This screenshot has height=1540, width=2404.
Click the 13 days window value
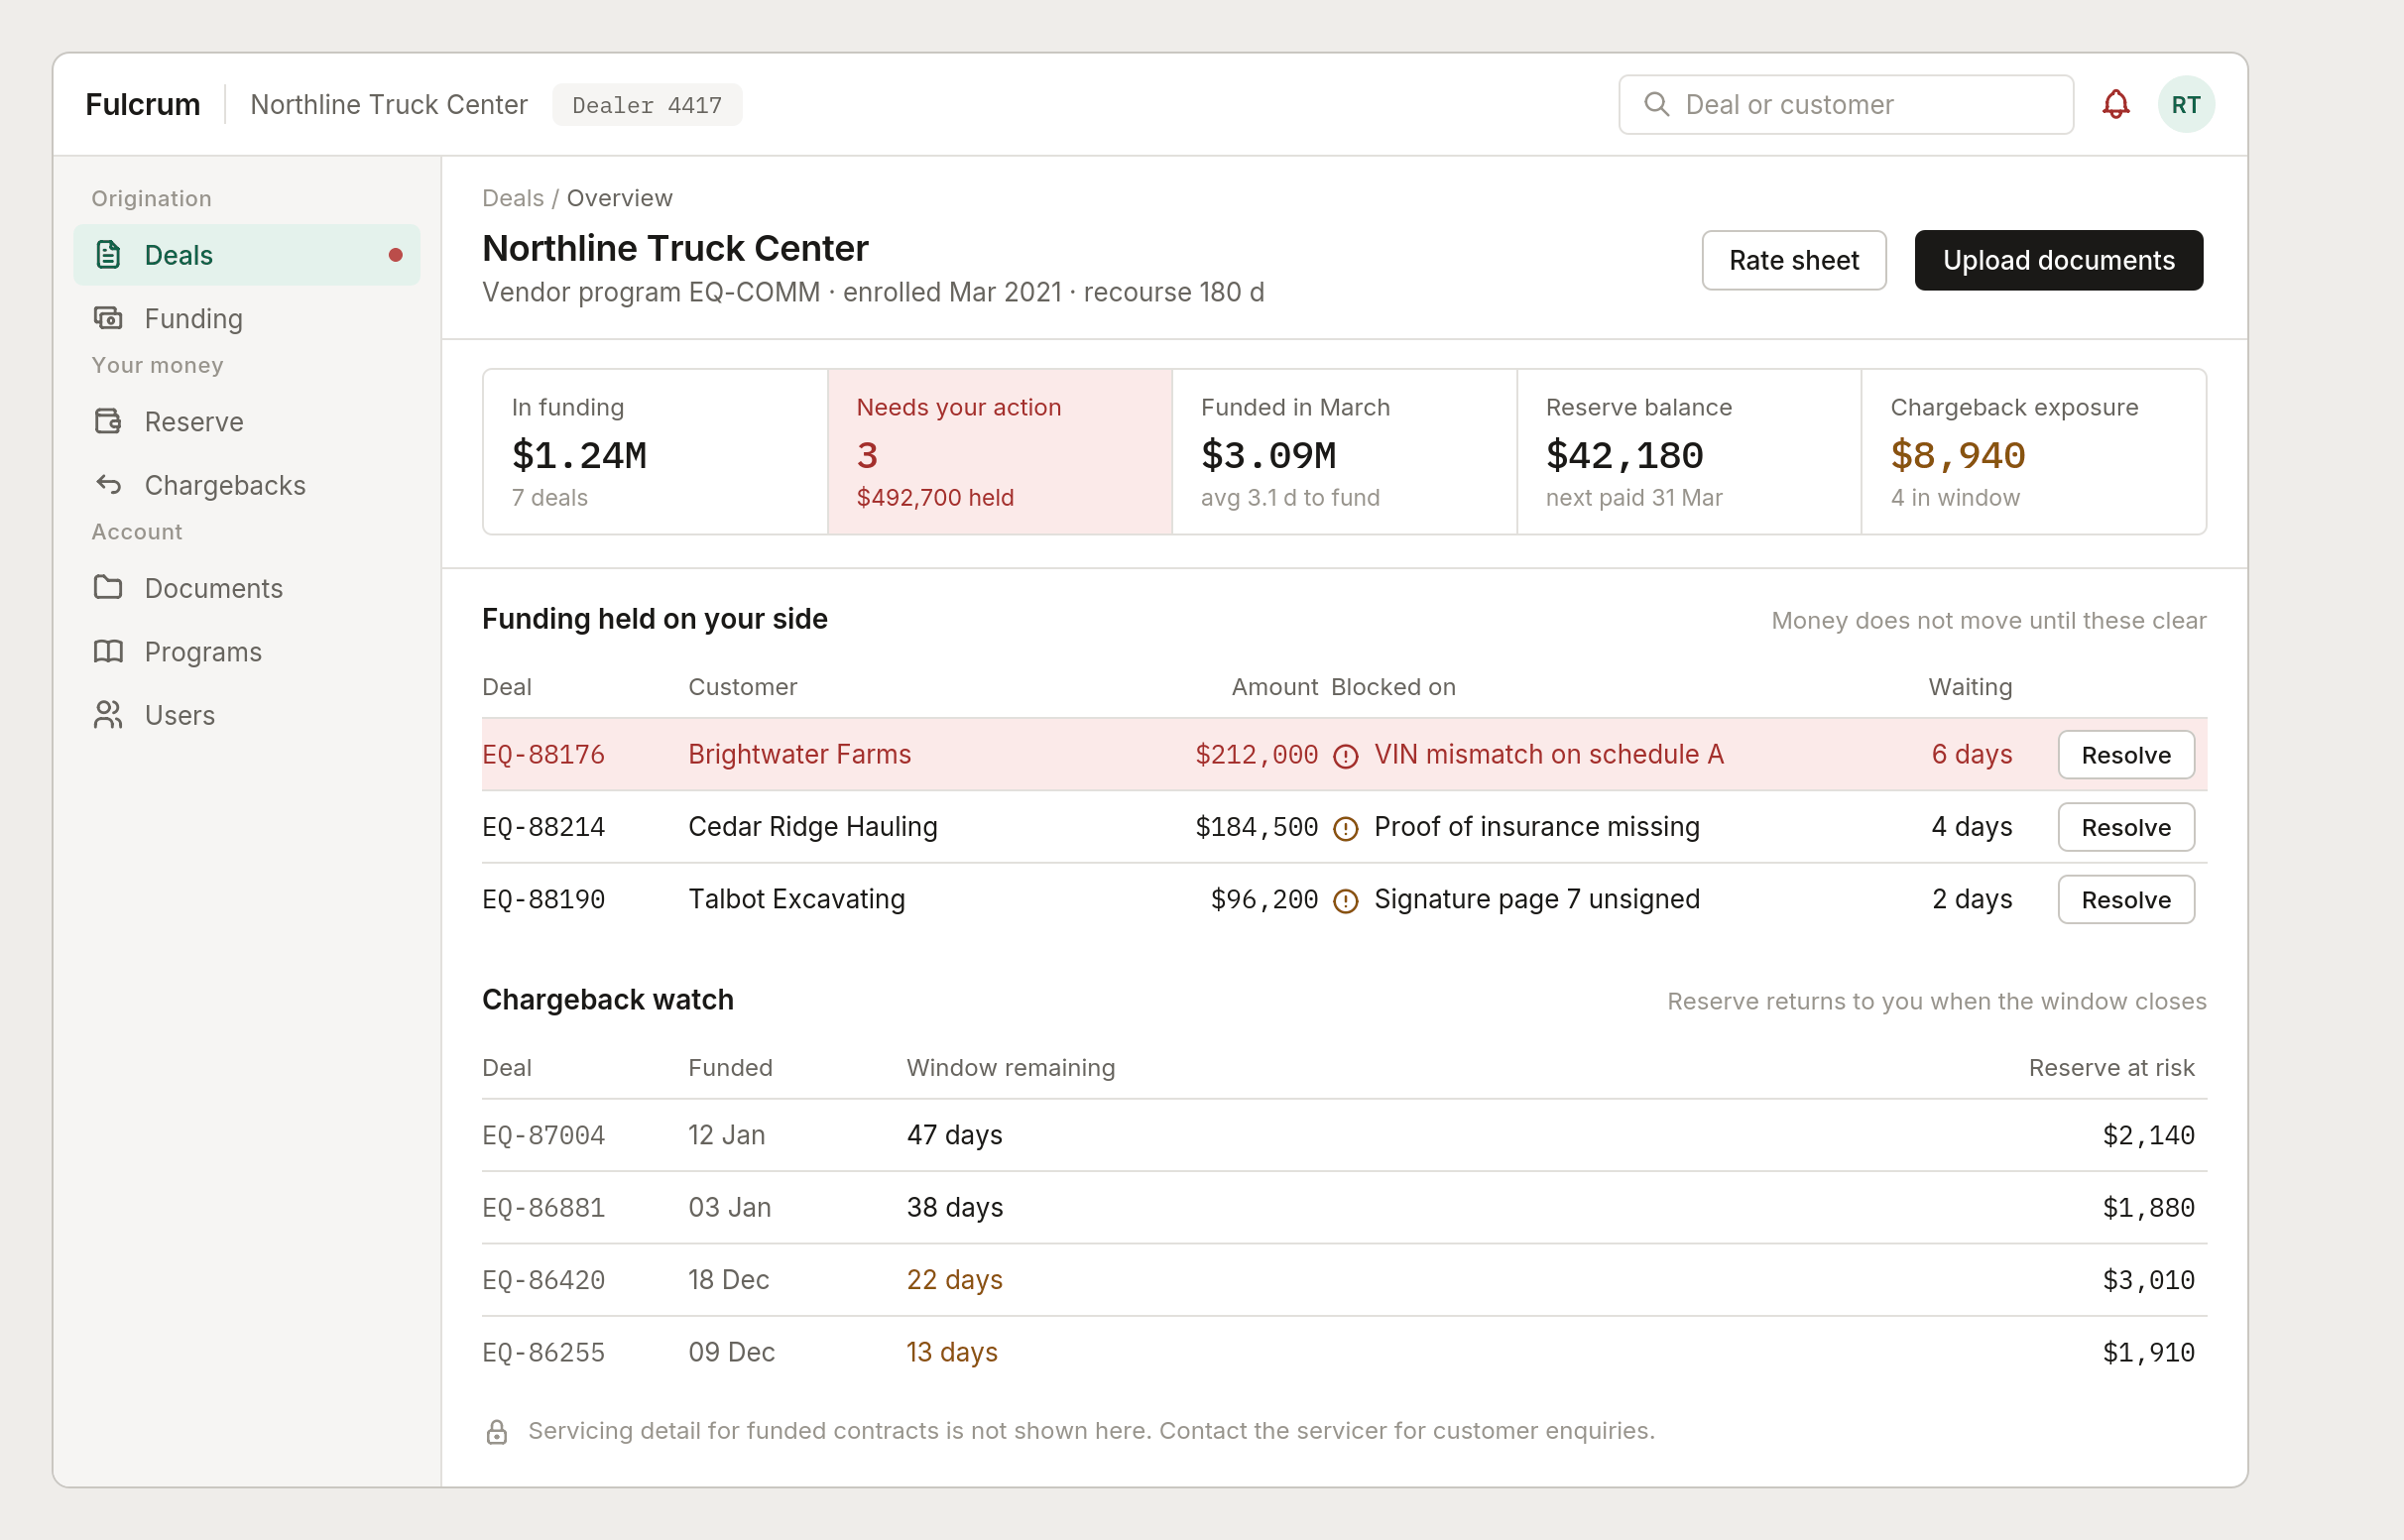(952, 1352)
